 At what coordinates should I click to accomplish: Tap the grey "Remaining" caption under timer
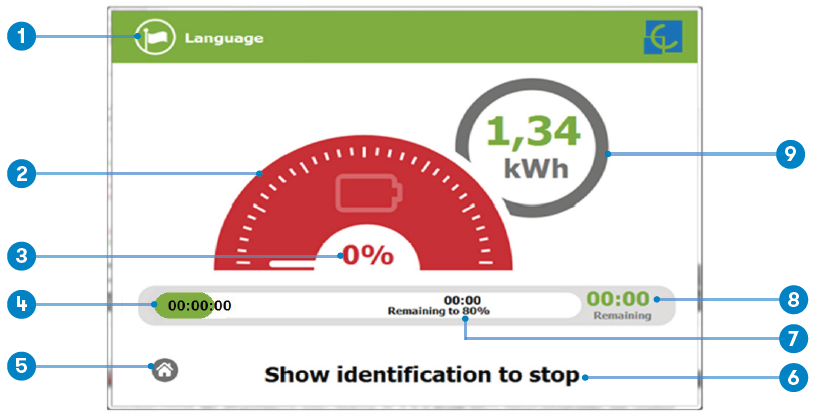coord(621,315)
